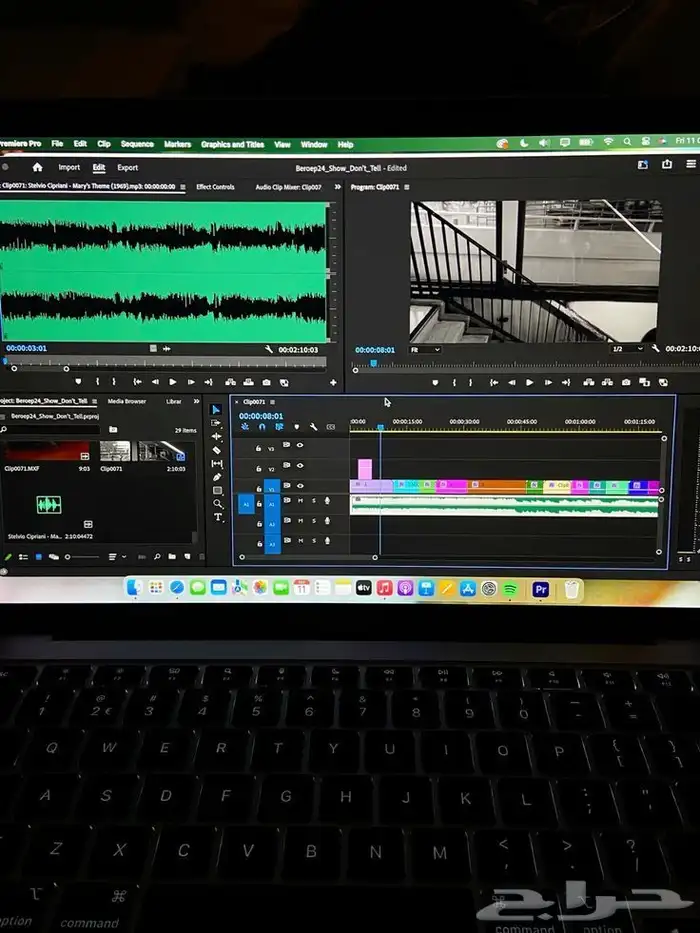The height and width of the screenshot is (933, 700).
Task: Select the Razor tool
Action: click(x=217, y=450)
